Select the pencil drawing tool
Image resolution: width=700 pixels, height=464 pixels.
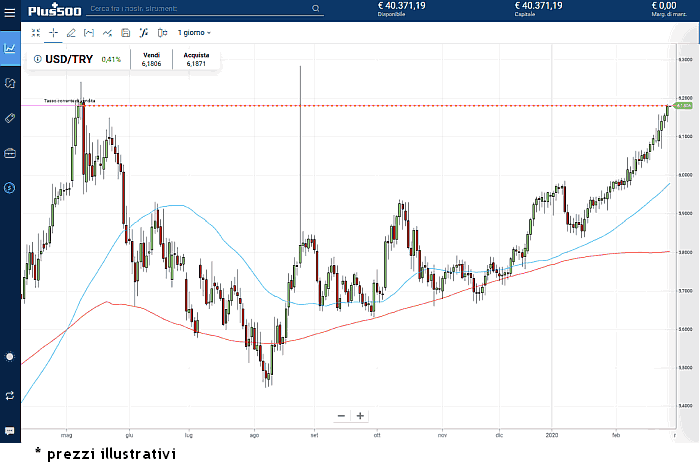click(71, 32)
